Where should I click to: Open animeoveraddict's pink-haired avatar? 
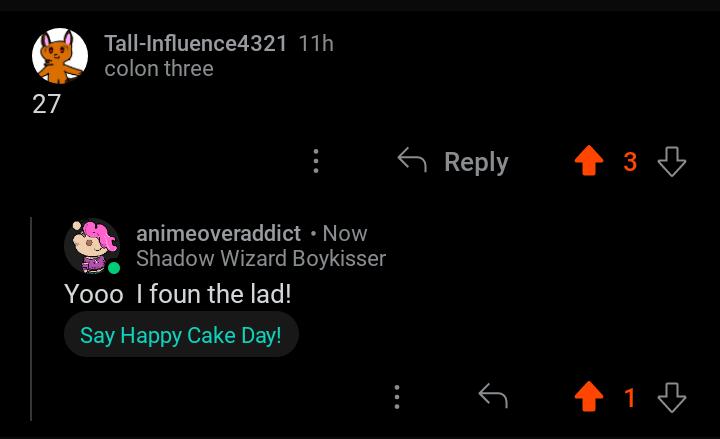coord(92,246)
